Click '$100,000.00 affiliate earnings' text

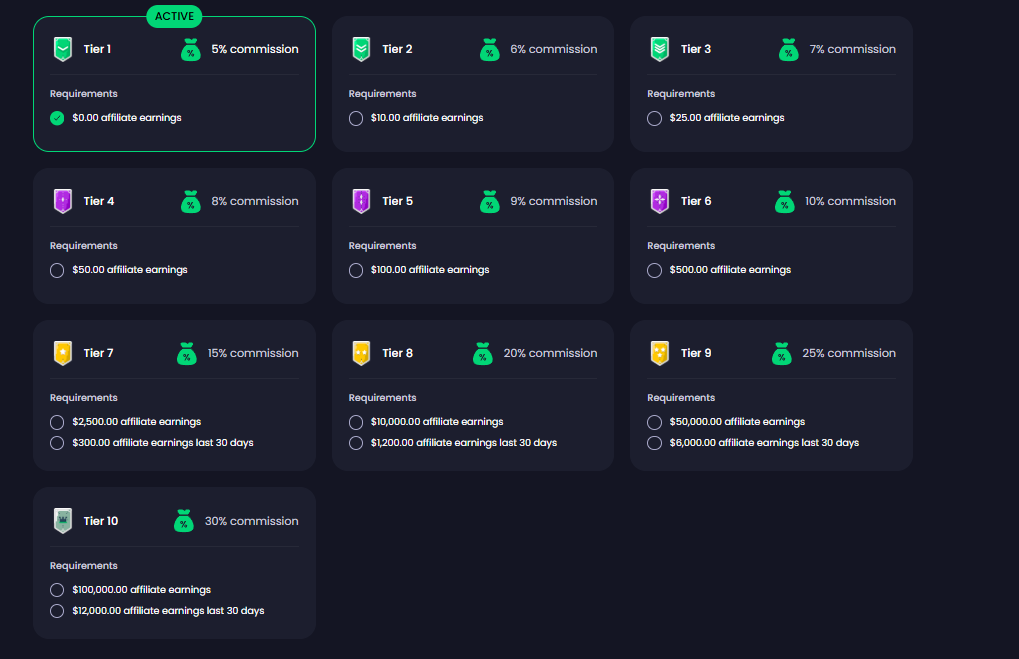pos(142,590)
